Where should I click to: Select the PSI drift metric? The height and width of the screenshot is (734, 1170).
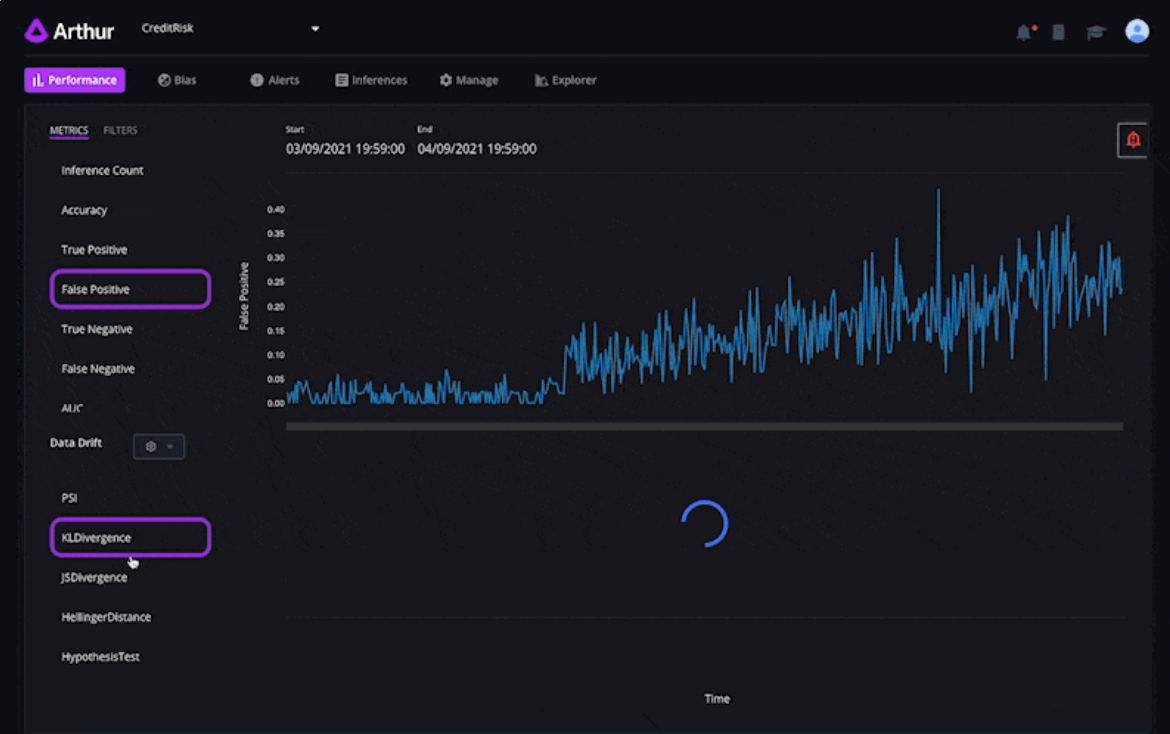pyautogui.click(x=69, y=498)
